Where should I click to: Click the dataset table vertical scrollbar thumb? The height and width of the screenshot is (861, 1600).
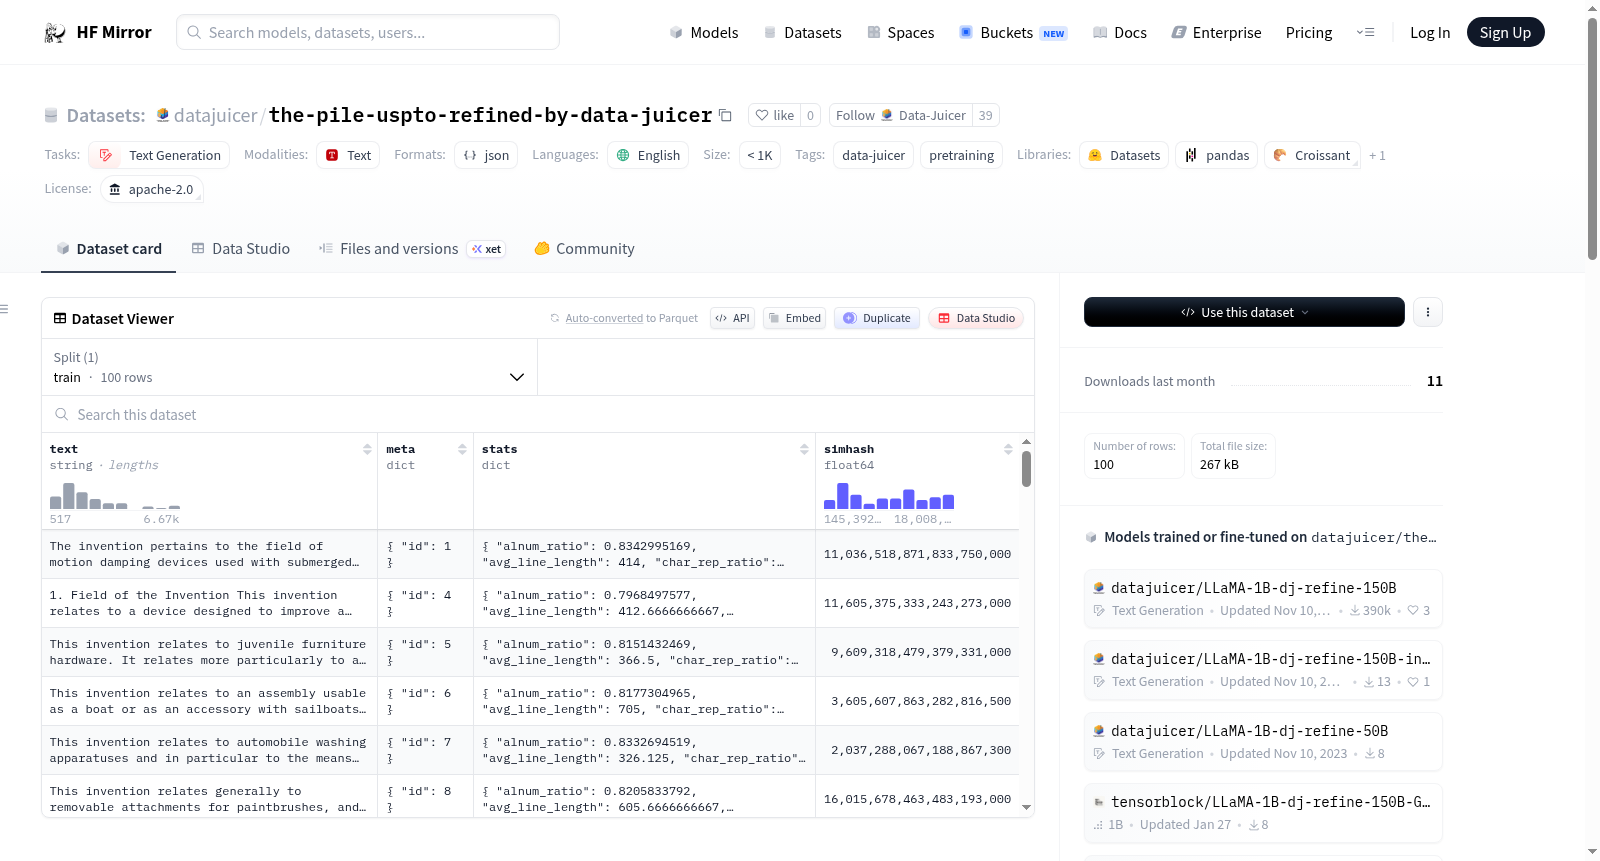1026,468
